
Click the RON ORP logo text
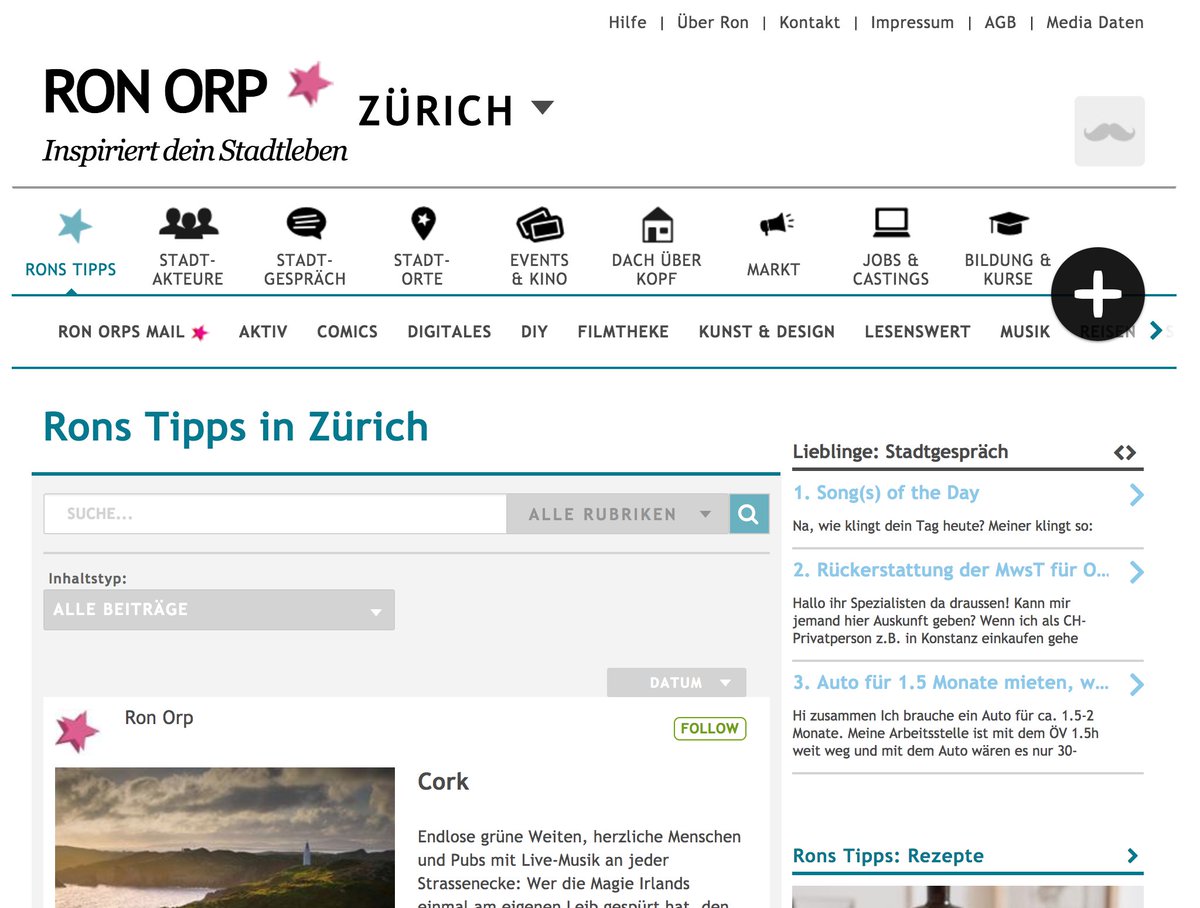[x=155, y=92]
